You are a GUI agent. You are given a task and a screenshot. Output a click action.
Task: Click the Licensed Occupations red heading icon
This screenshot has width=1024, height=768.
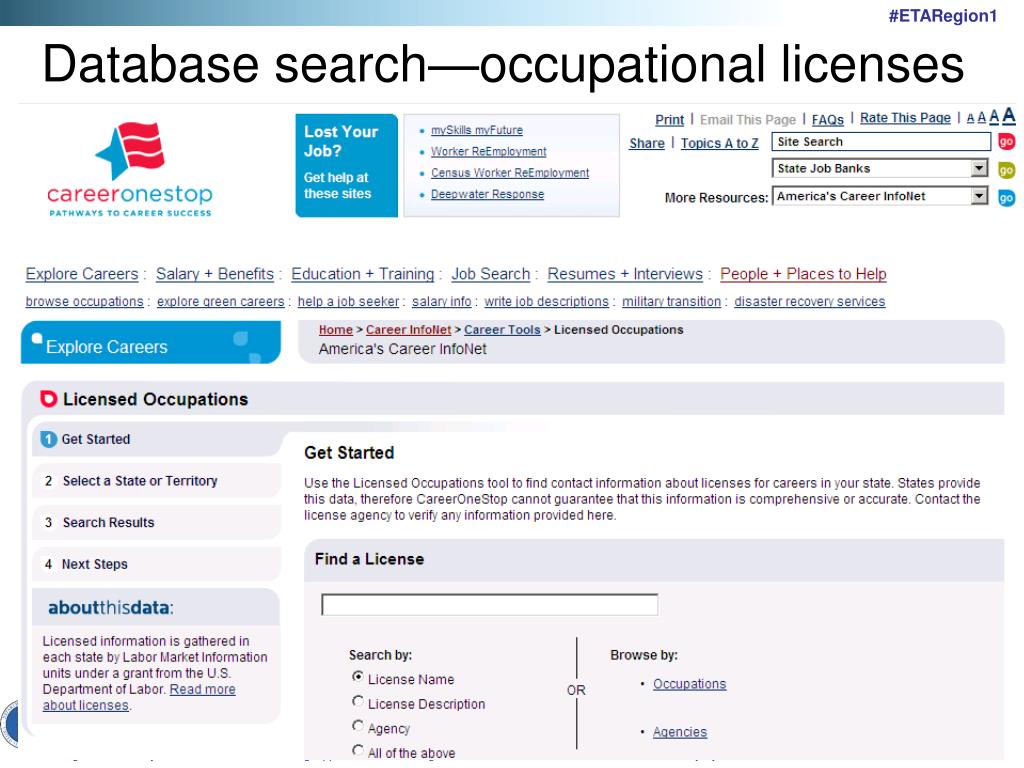click(48, 399)
